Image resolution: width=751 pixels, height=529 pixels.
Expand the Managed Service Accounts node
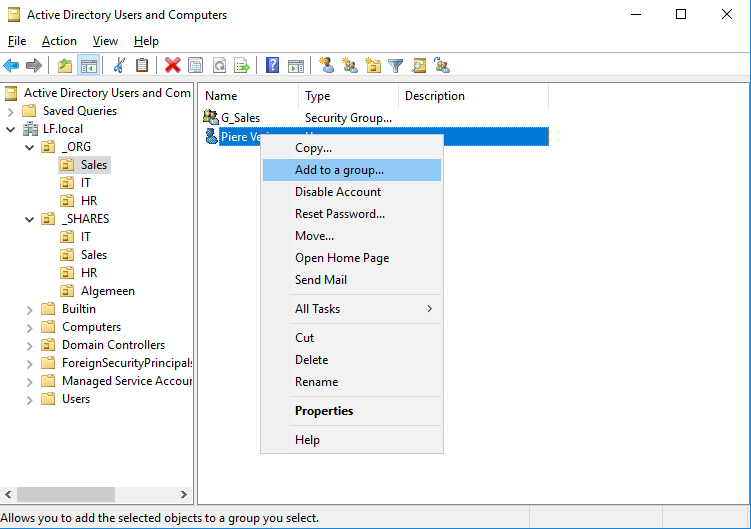click(x=30, y=382)
